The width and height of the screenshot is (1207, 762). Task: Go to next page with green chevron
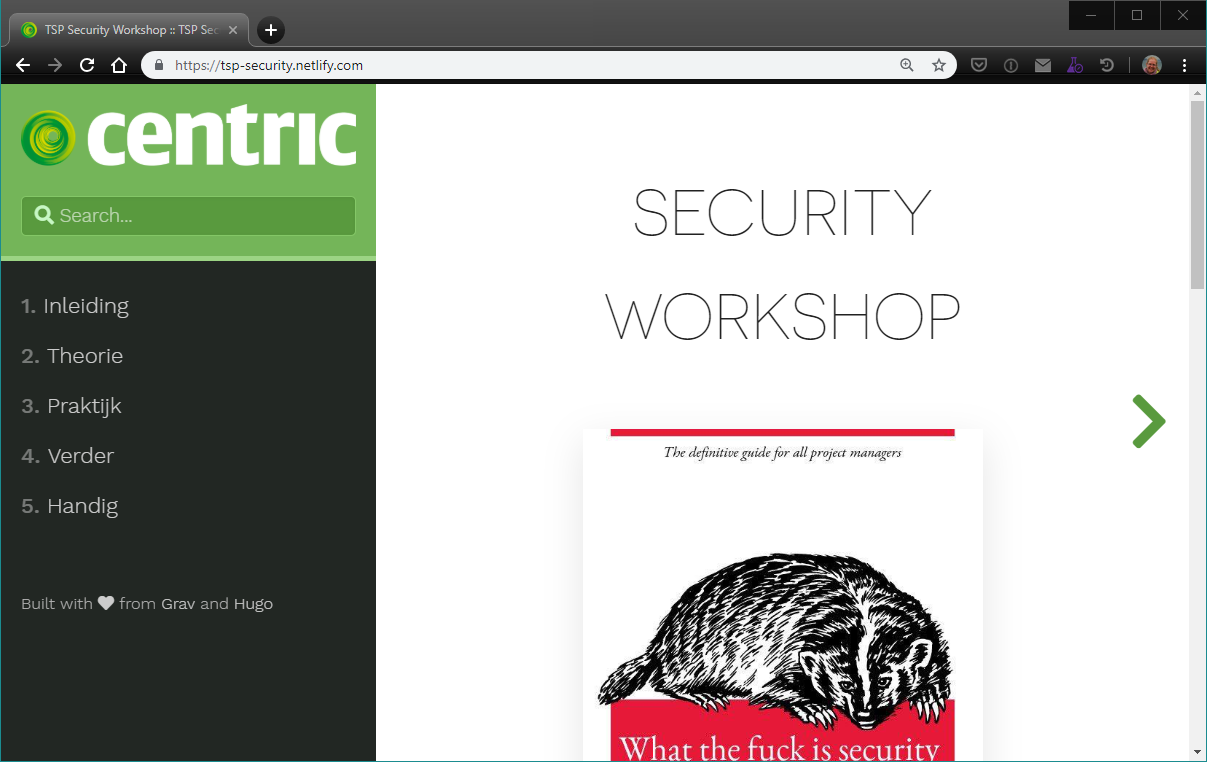click(1149, 421)
